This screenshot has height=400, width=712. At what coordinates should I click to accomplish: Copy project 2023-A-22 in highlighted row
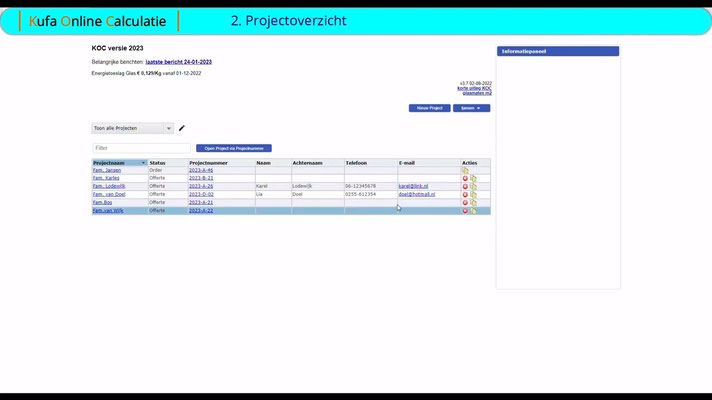click(473, 211)
